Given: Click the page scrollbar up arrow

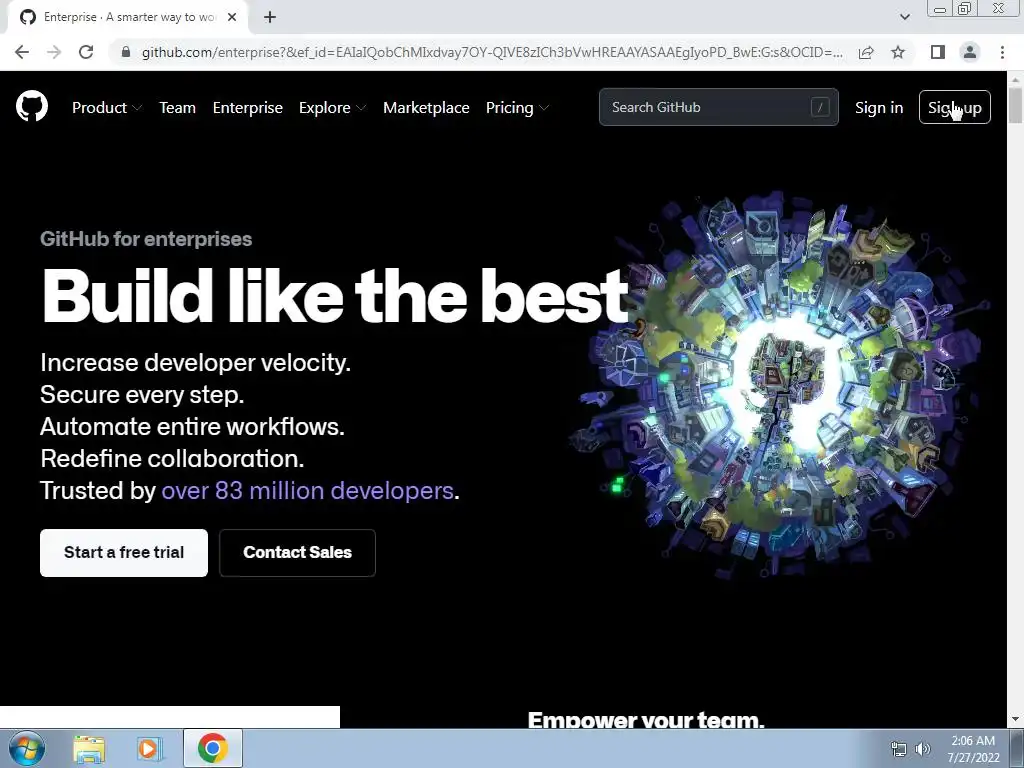Looking at the screenshot, I should coord(1016,79).
